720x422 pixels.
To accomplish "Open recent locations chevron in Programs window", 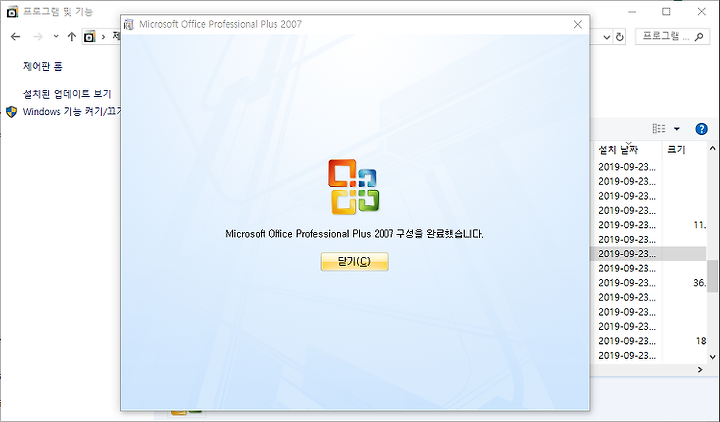I will pyautogui.click(x=56, y=36).
